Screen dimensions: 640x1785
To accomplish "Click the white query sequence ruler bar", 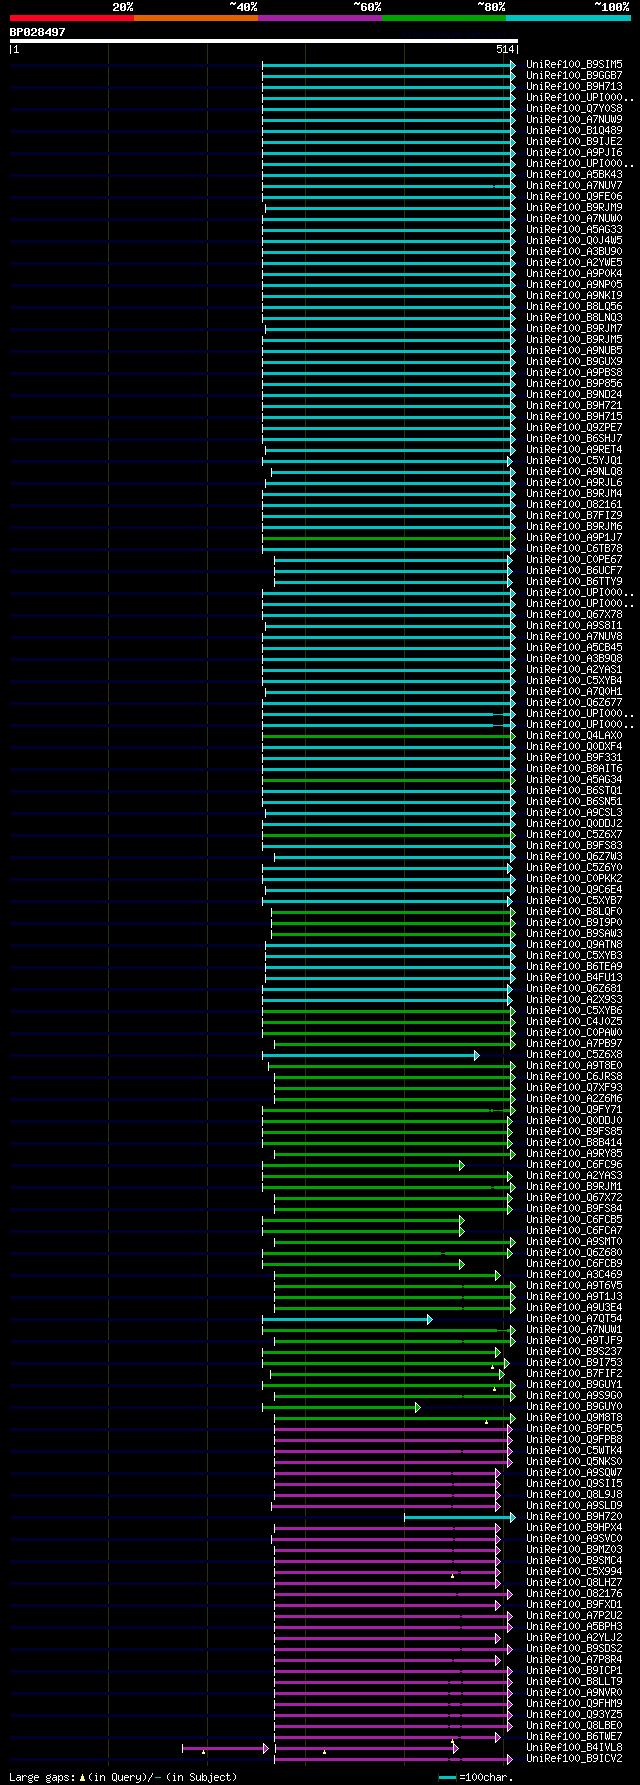I will pyautogui.click(x=263, y=41).
